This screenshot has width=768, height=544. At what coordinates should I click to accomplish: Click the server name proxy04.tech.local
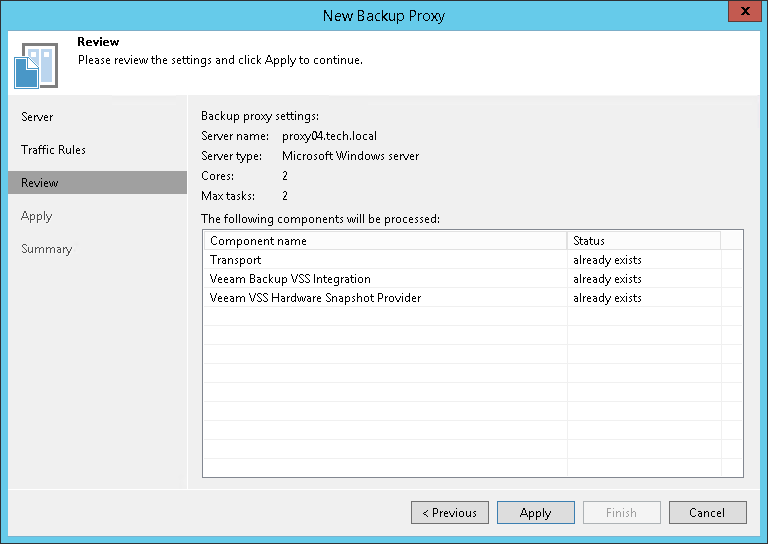[x=329, y=136]
